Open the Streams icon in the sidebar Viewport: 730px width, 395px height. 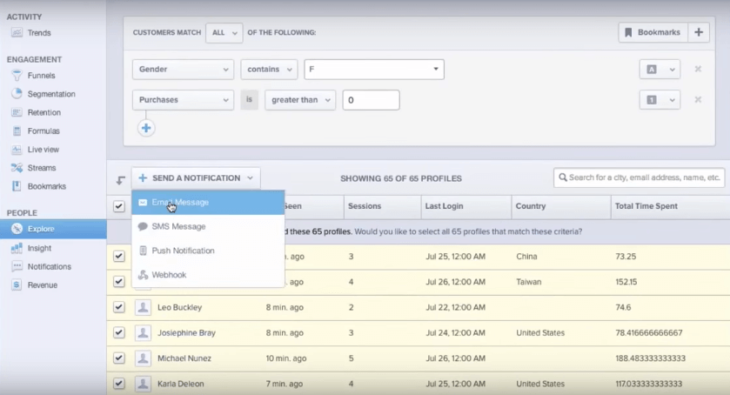click(17, 168)
